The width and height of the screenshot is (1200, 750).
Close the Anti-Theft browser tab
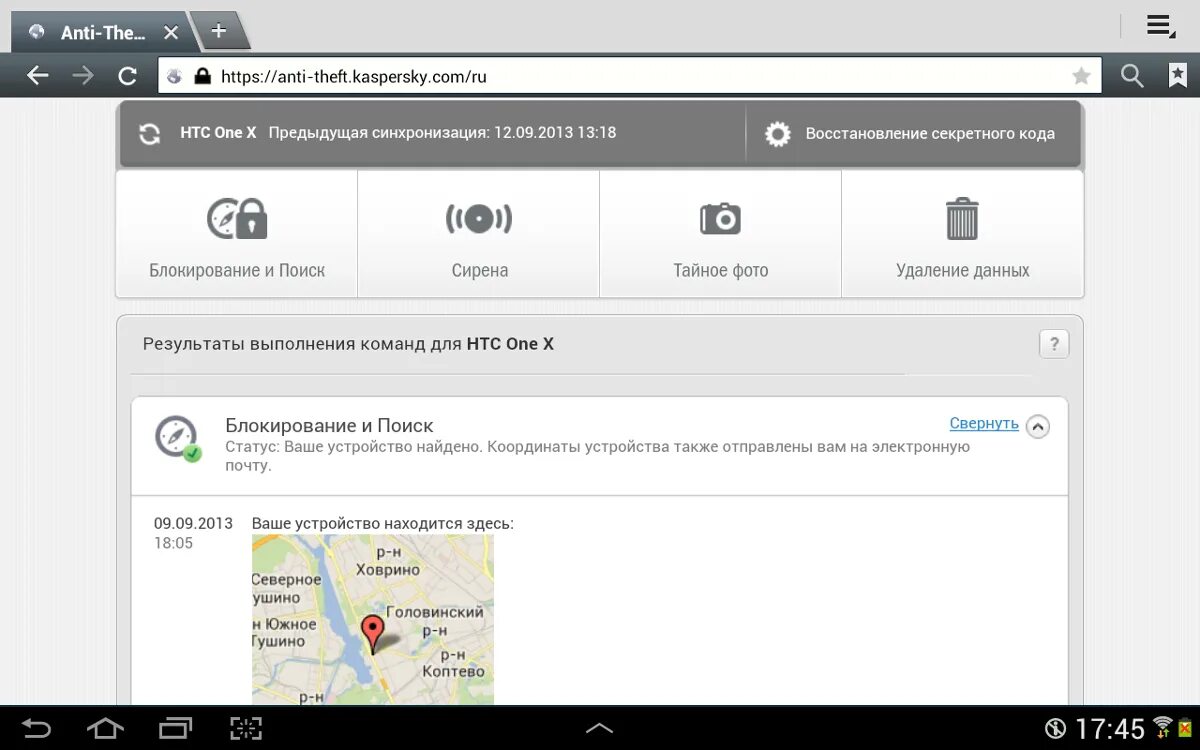tap(171, 33)
